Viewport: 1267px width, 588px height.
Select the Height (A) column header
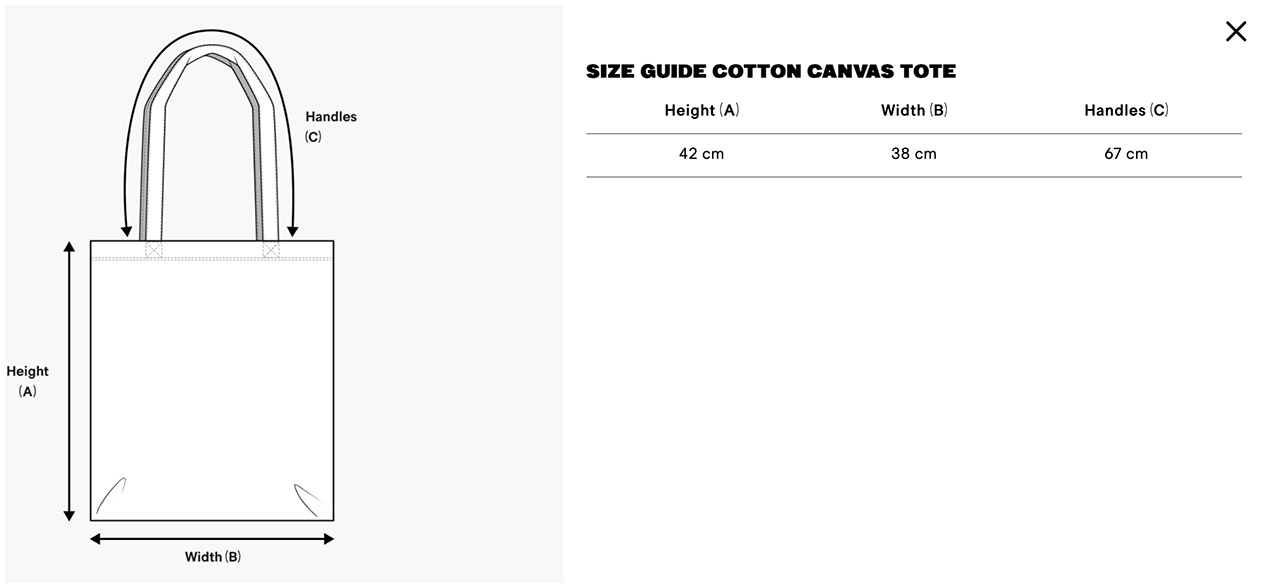coord(701,110)
